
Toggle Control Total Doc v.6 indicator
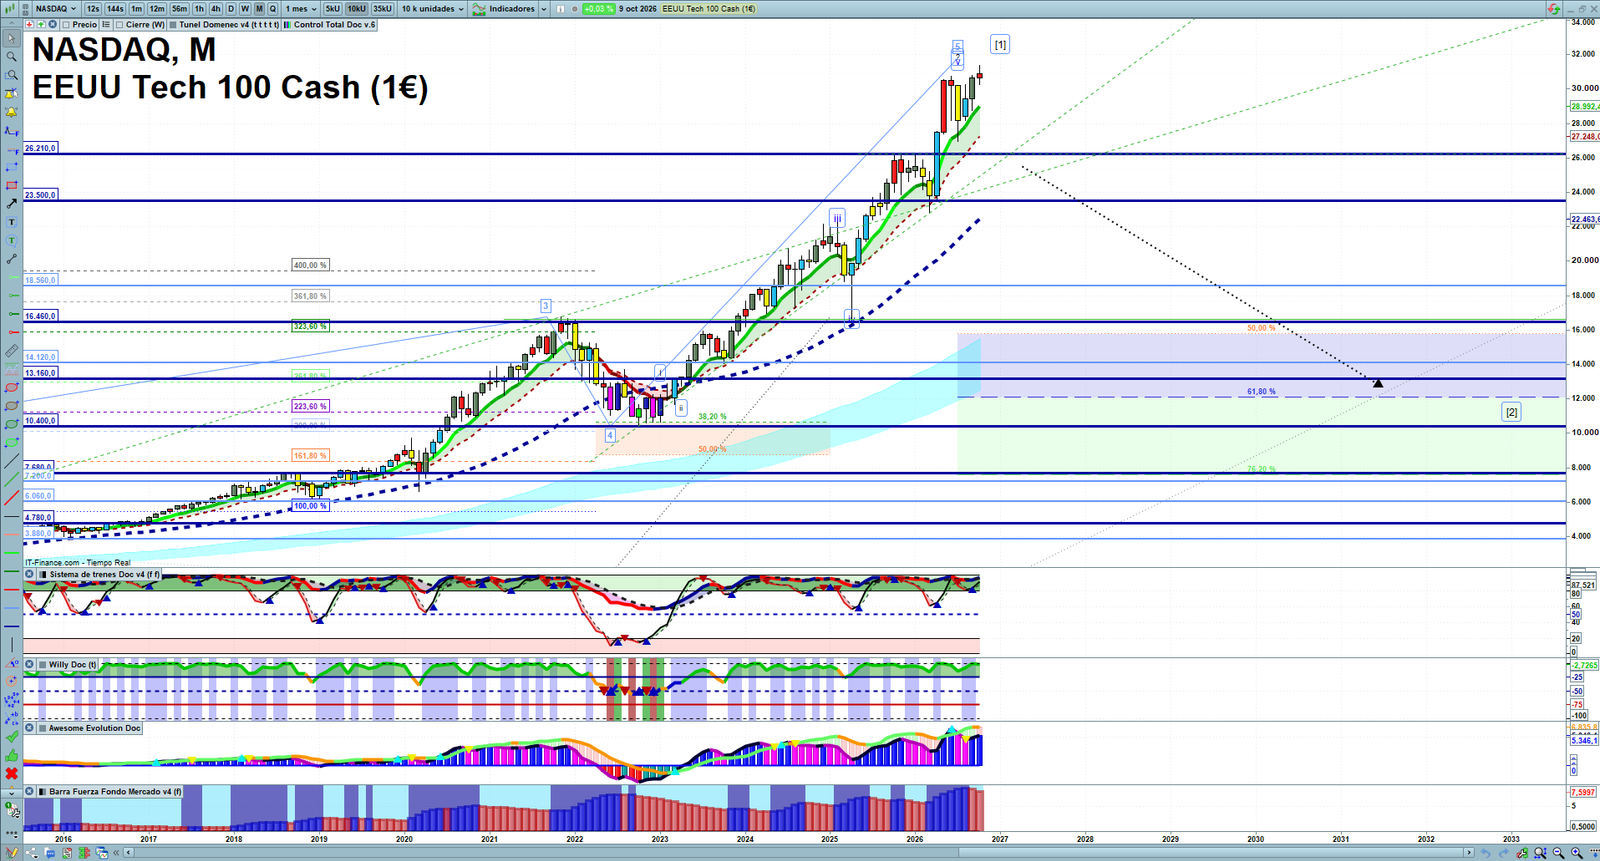click(287, 24)
